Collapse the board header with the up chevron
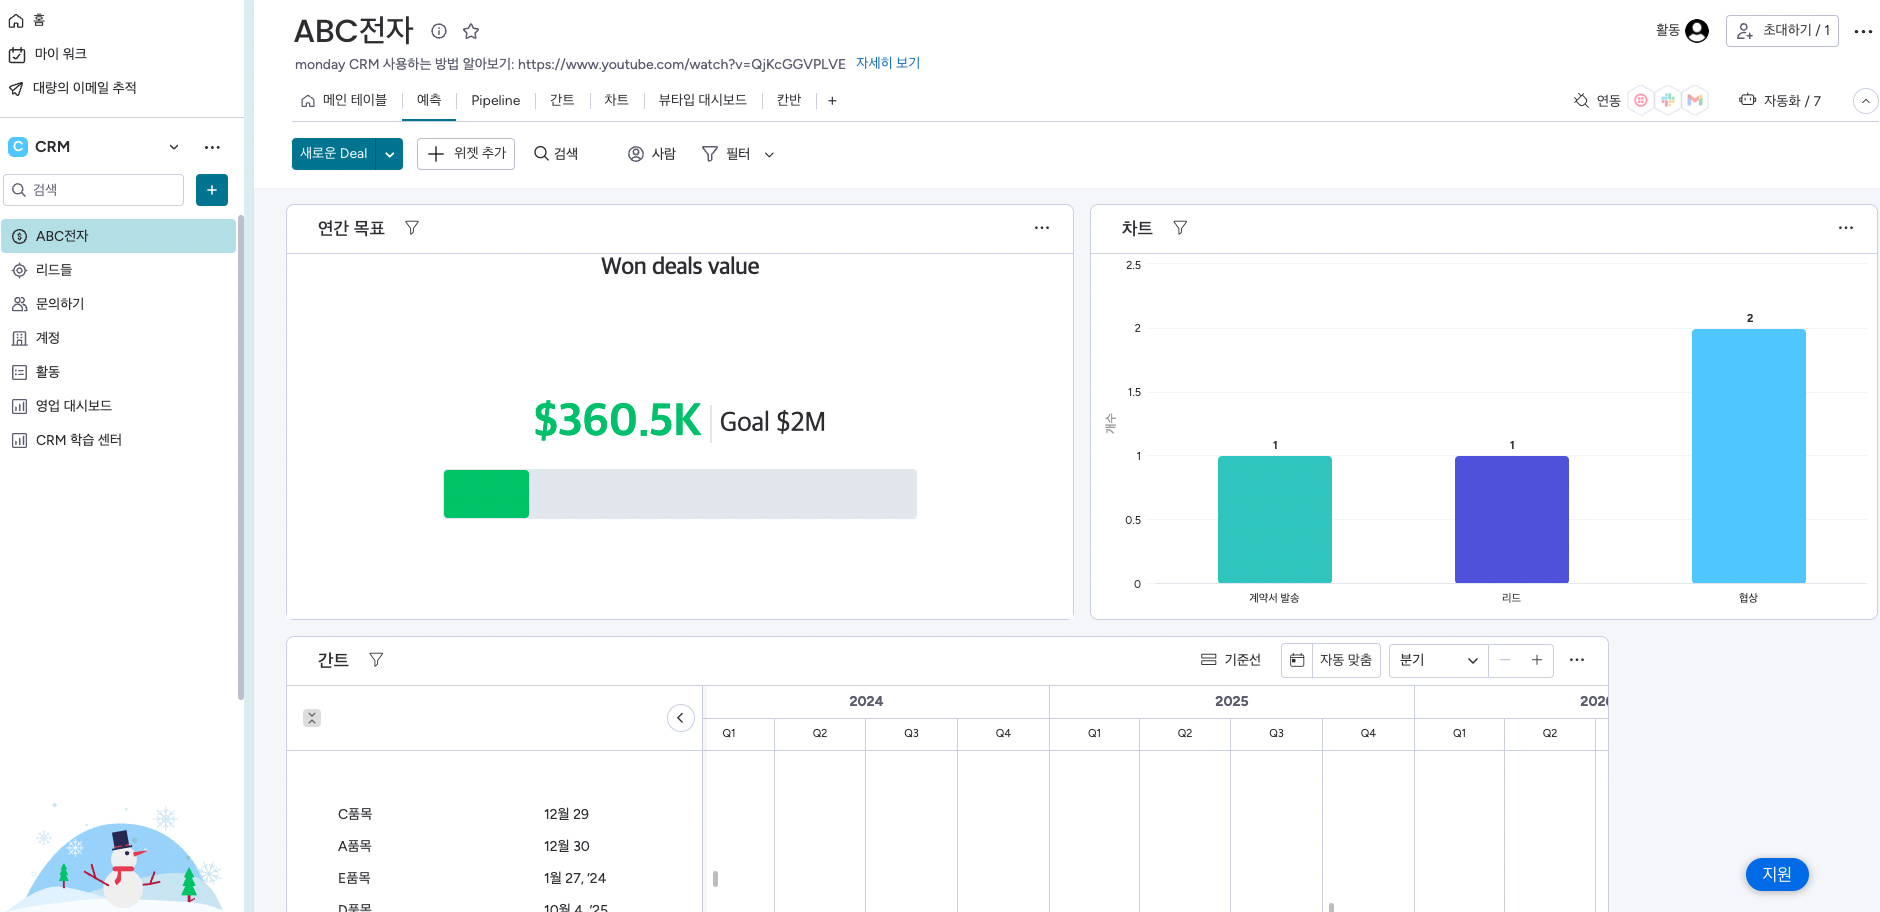 (1865, 101)
